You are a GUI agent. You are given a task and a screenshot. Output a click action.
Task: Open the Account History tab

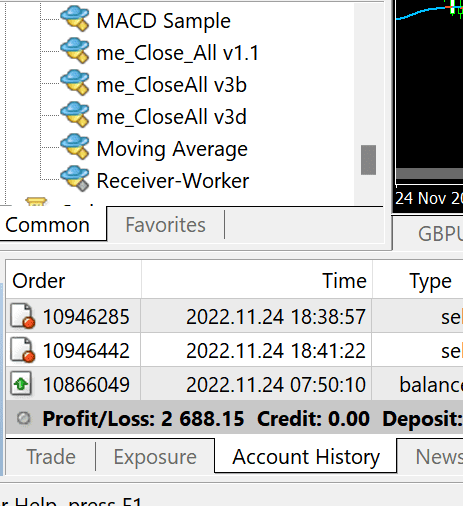(x=306, y=456)
